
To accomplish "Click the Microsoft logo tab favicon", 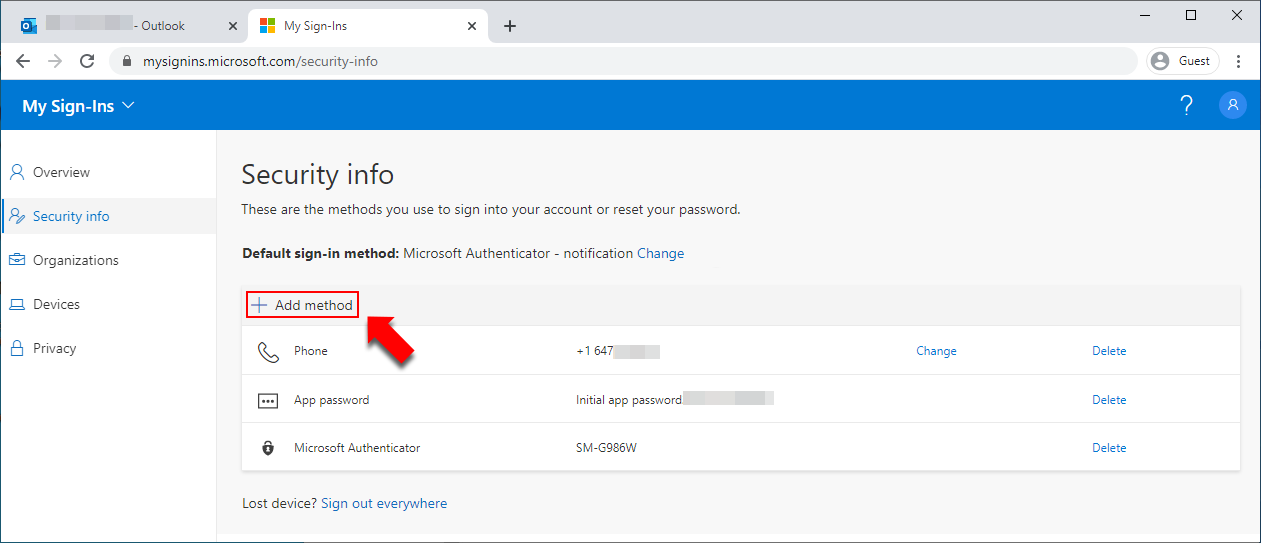I will point(267,26).
